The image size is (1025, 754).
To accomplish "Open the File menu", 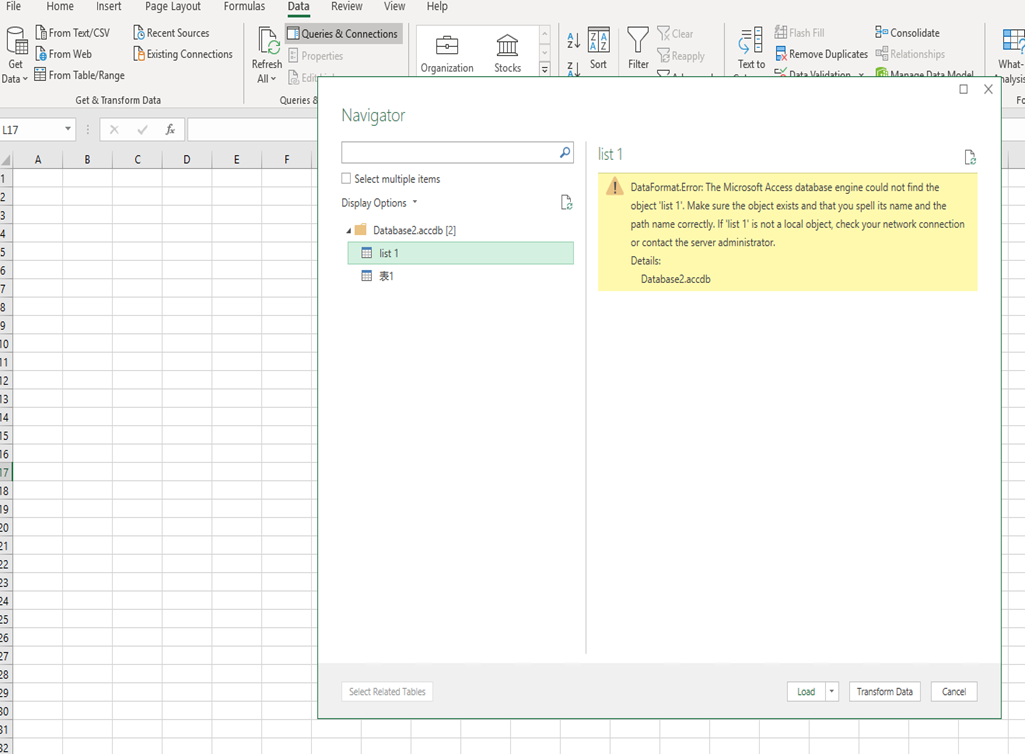I will point(13,7).
